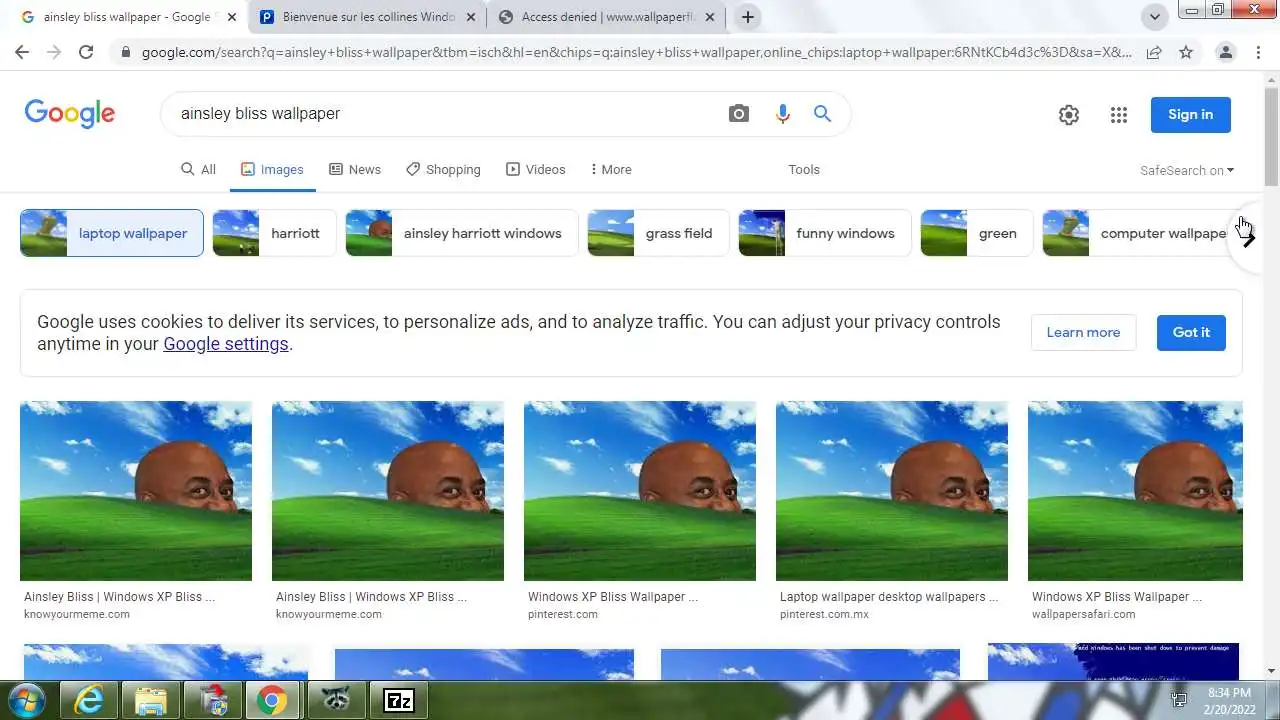Select the ainsley harriott windows chip

(x=462, y=233)
